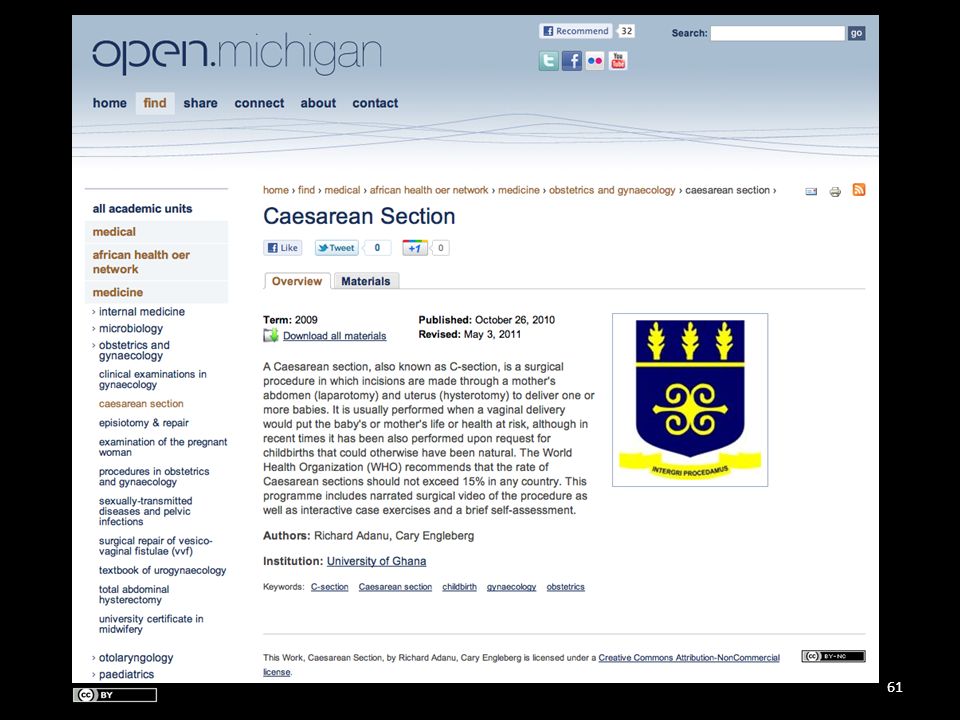Click breadcrumb link 'home'
Viewport: 960px width, 720px height.
(276, 190)
